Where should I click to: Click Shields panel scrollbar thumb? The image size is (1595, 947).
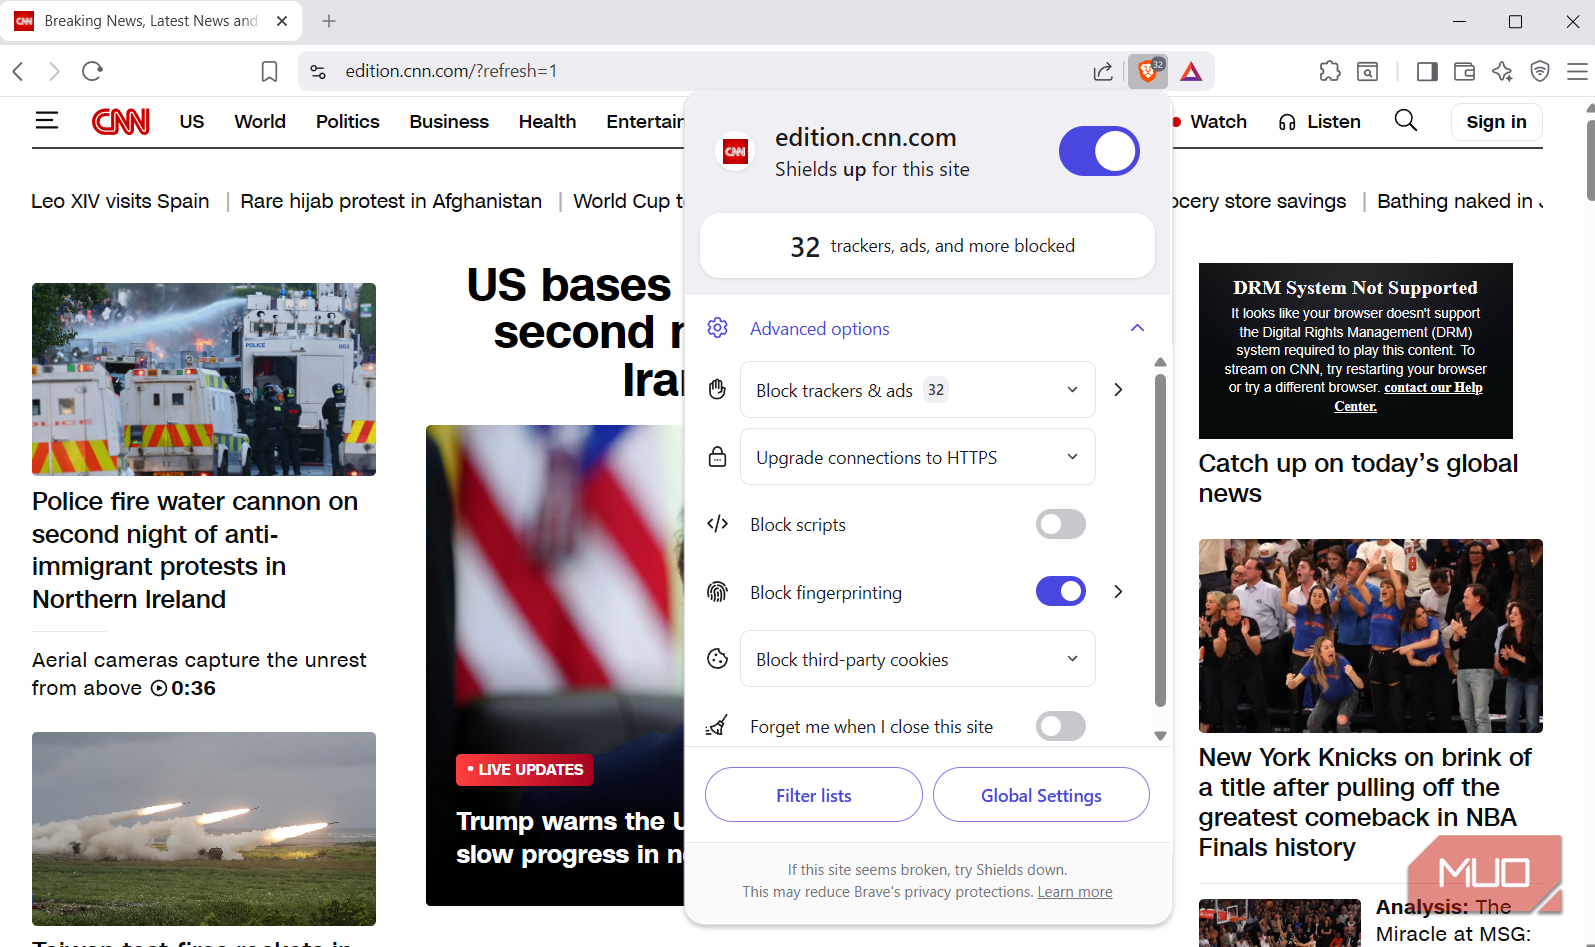click(x=1160, y=540)
